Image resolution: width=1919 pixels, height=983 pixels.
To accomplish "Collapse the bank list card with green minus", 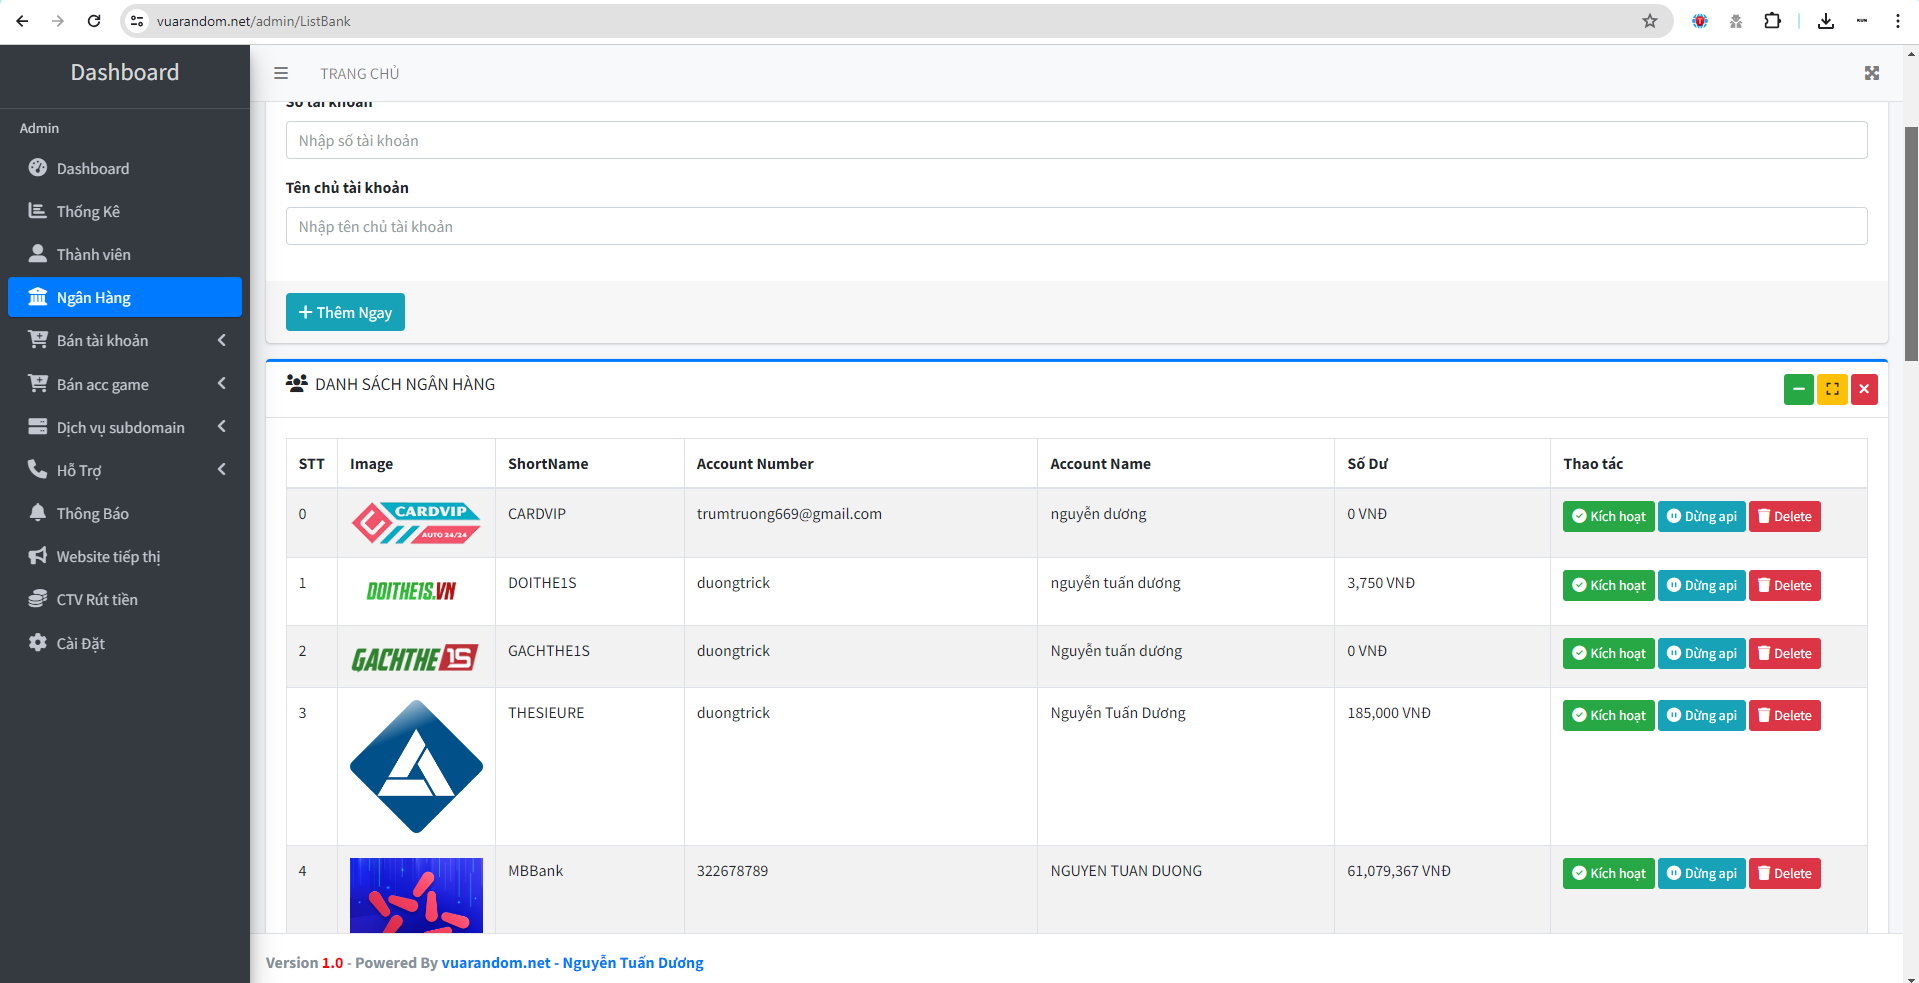I will pos(1798,389).
